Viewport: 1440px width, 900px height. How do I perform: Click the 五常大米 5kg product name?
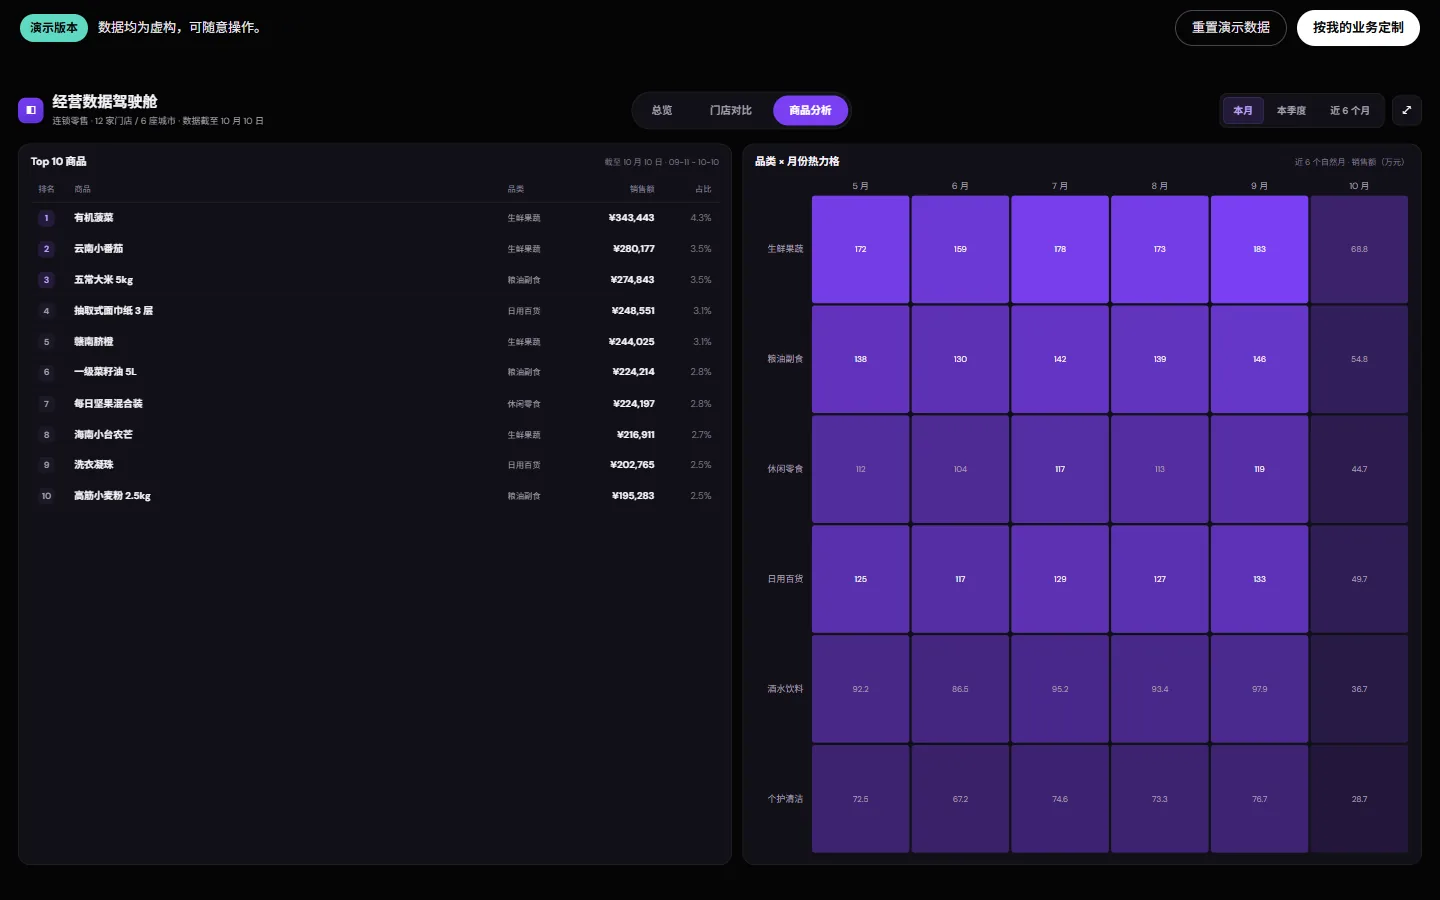(103, 280)
